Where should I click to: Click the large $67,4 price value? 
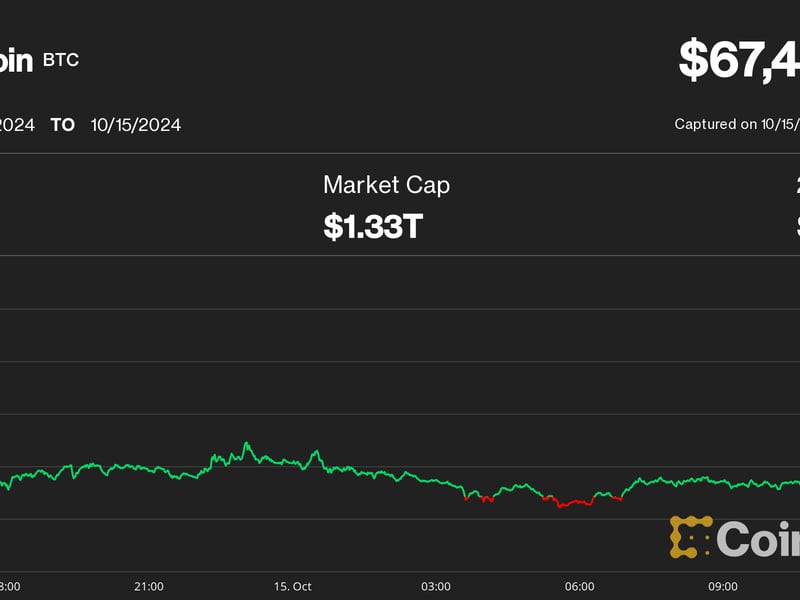pos(738,60)
